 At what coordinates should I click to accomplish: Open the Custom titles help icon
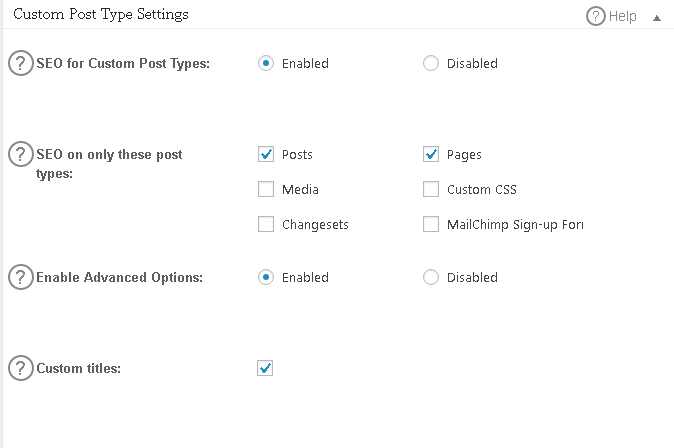click(x=21, y=368)
